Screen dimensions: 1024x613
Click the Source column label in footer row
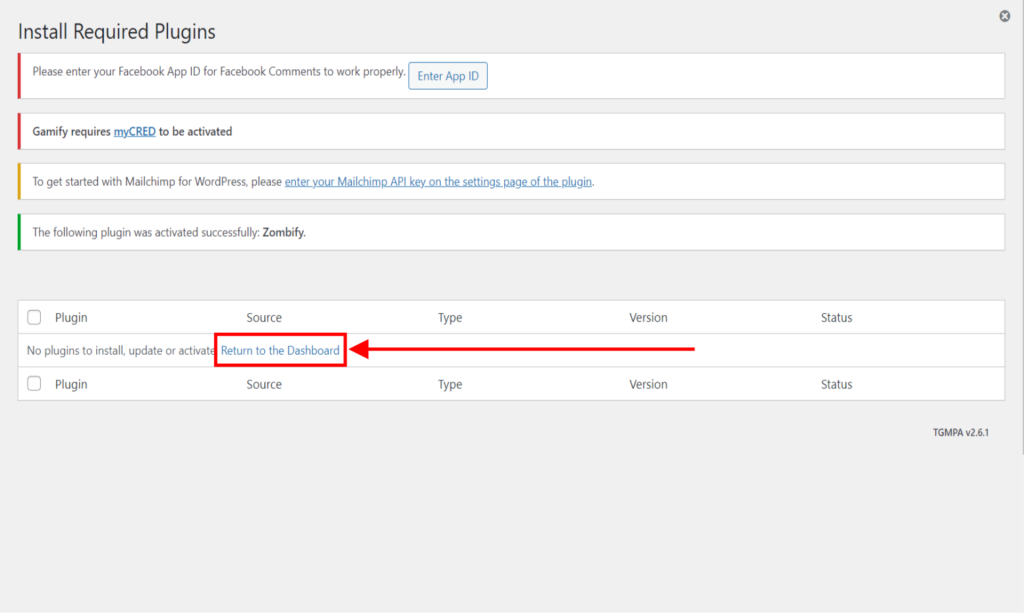coord(264,384)
